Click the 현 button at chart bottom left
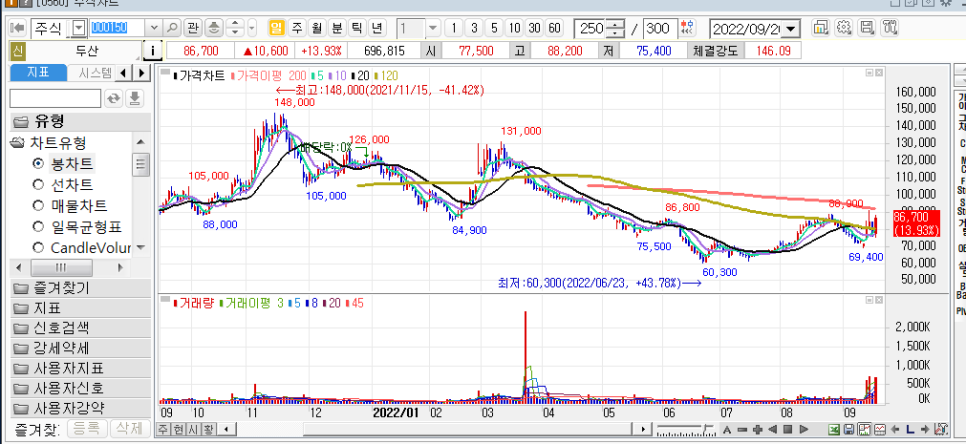 click(x=179, y=429)
